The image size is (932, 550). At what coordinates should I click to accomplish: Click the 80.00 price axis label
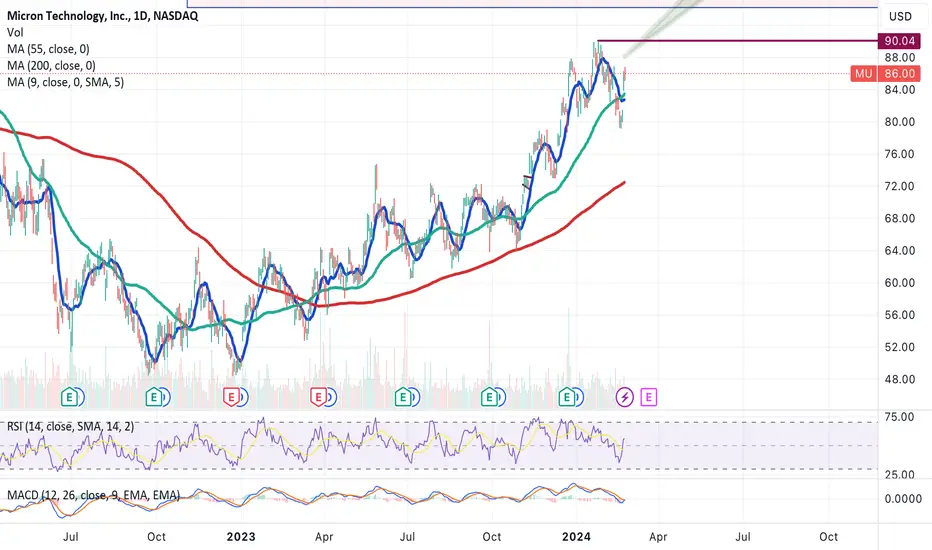(899, 122)
